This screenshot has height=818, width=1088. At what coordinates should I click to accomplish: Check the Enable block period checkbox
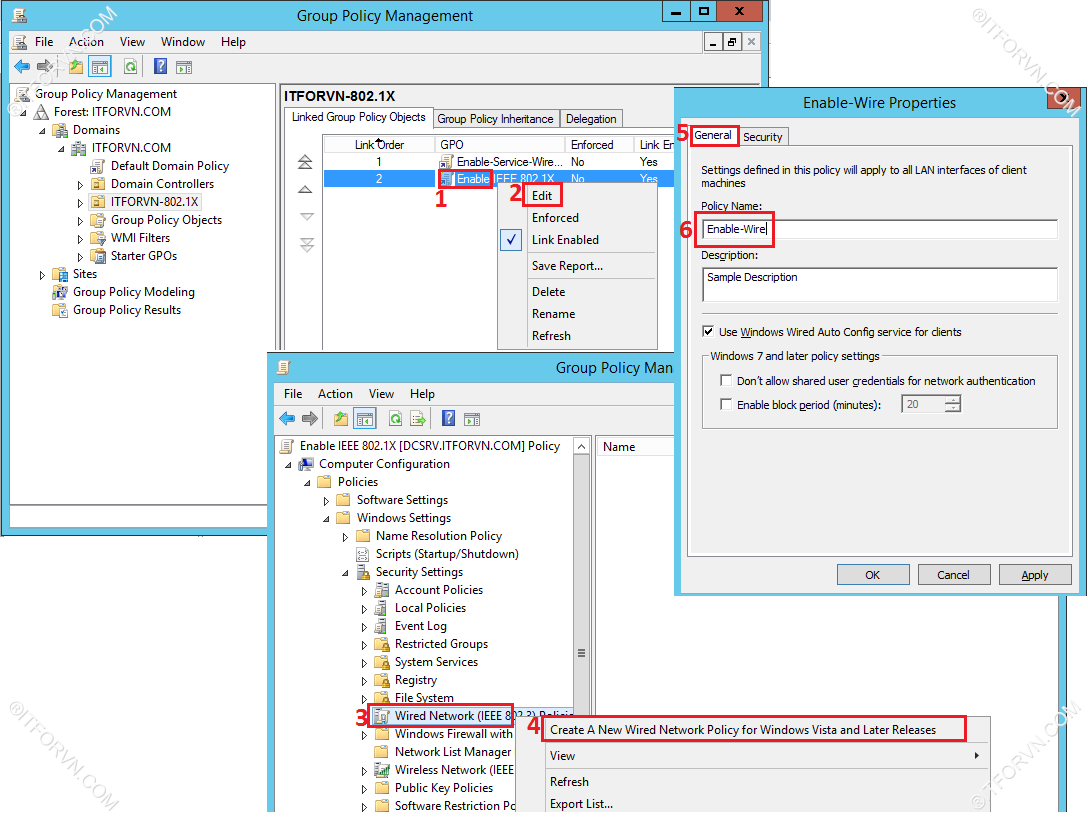(726, 405)
